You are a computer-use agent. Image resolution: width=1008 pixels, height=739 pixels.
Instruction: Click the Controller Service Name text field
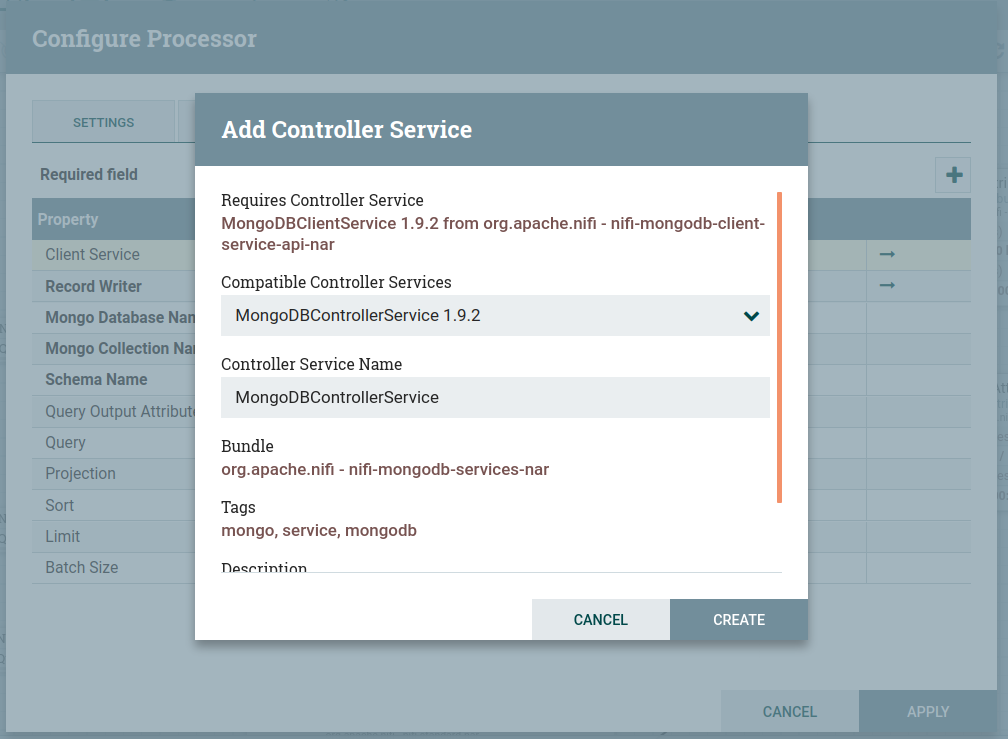[494, 397]
